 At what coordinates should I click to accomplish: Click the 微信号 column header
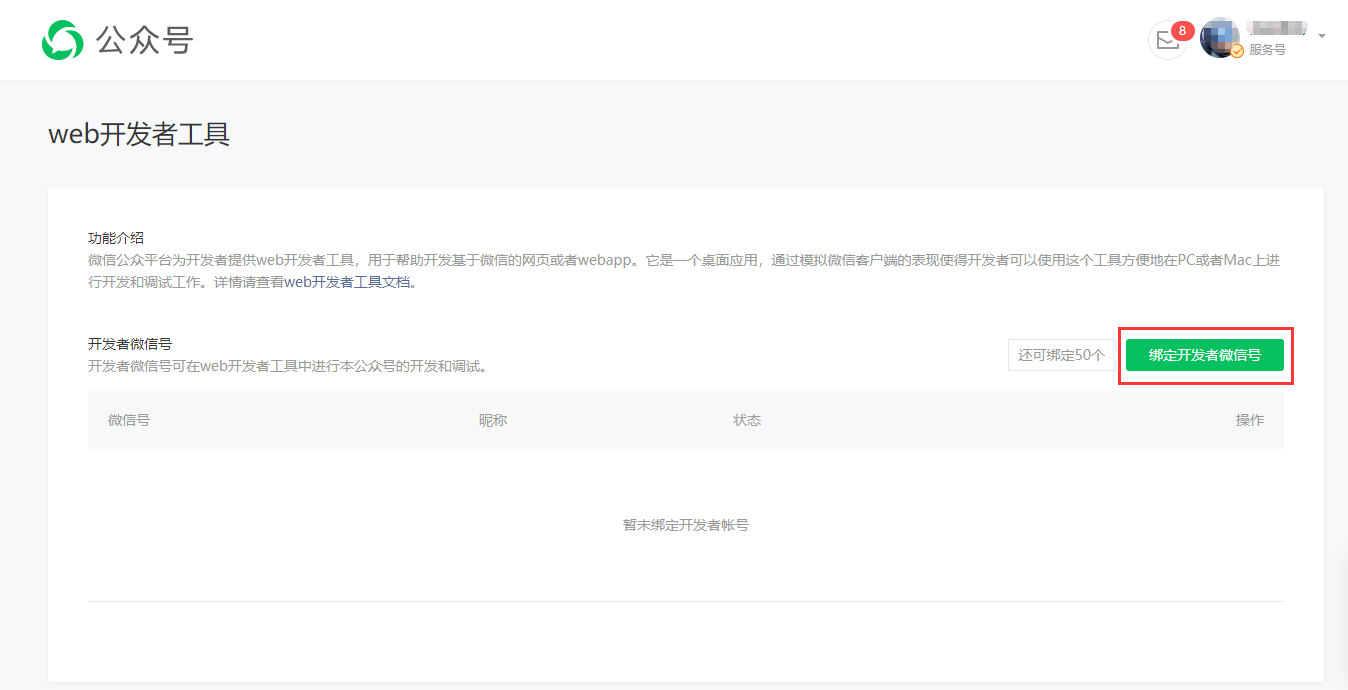(129, 420)
